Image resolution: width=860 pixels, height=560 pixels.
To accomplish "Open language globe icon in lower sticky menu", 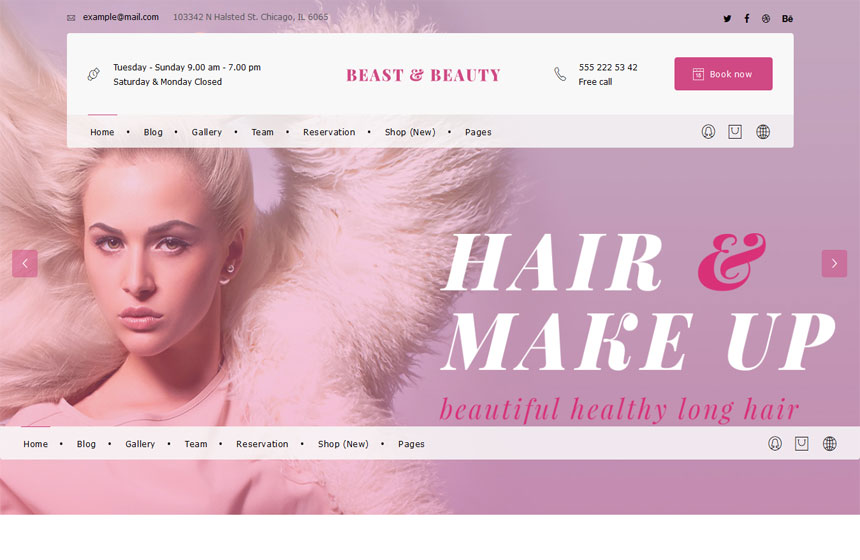I will (829, 443).
